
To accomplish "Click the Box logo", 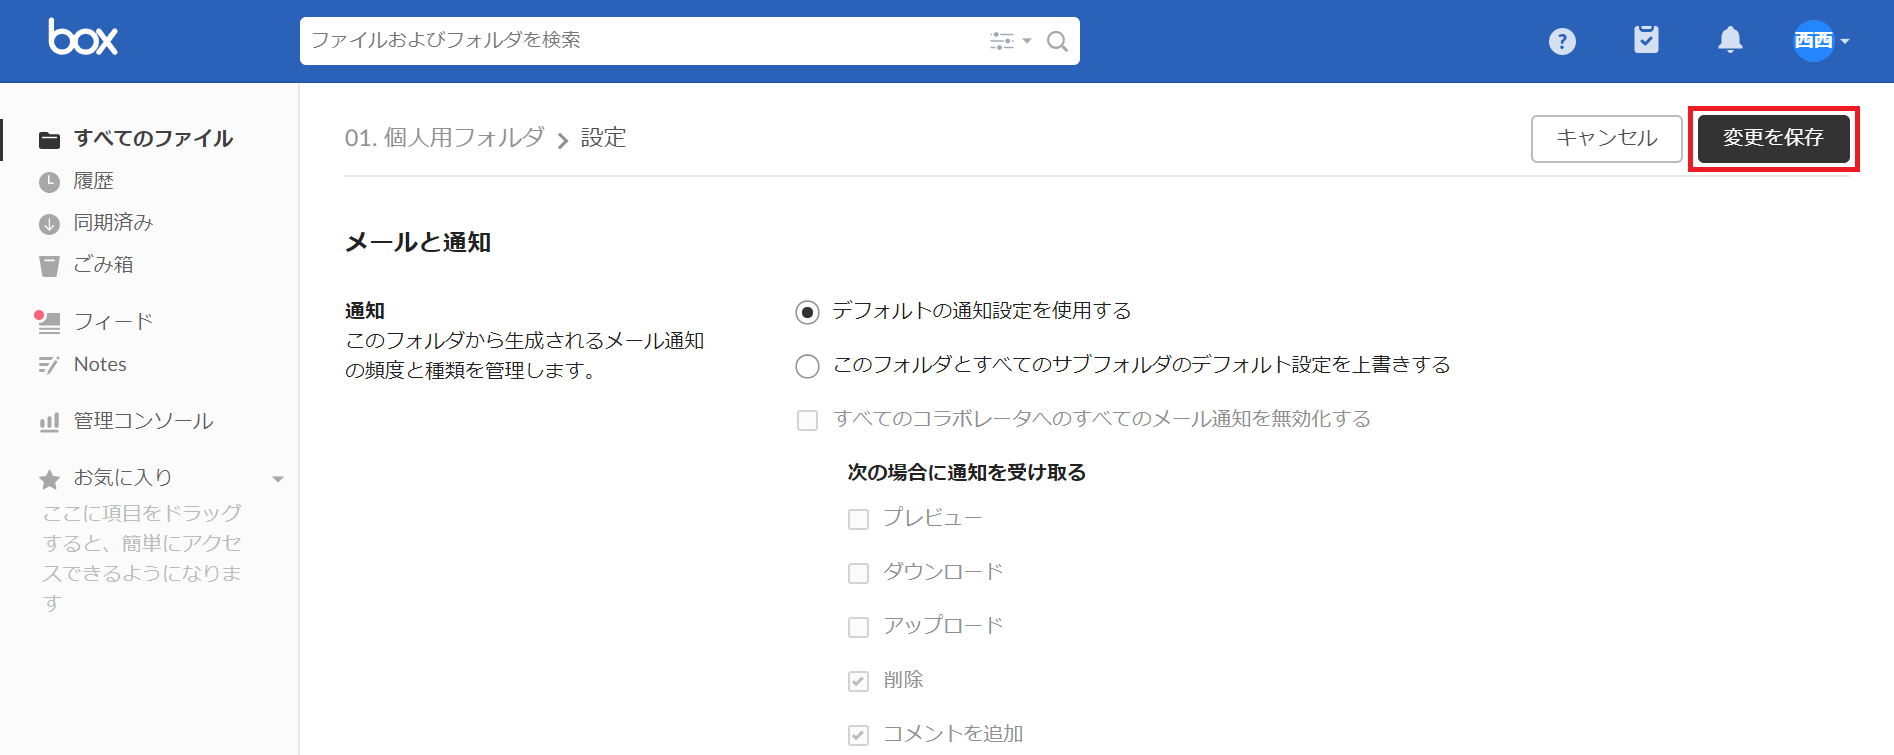I will [x=83, y=37].
